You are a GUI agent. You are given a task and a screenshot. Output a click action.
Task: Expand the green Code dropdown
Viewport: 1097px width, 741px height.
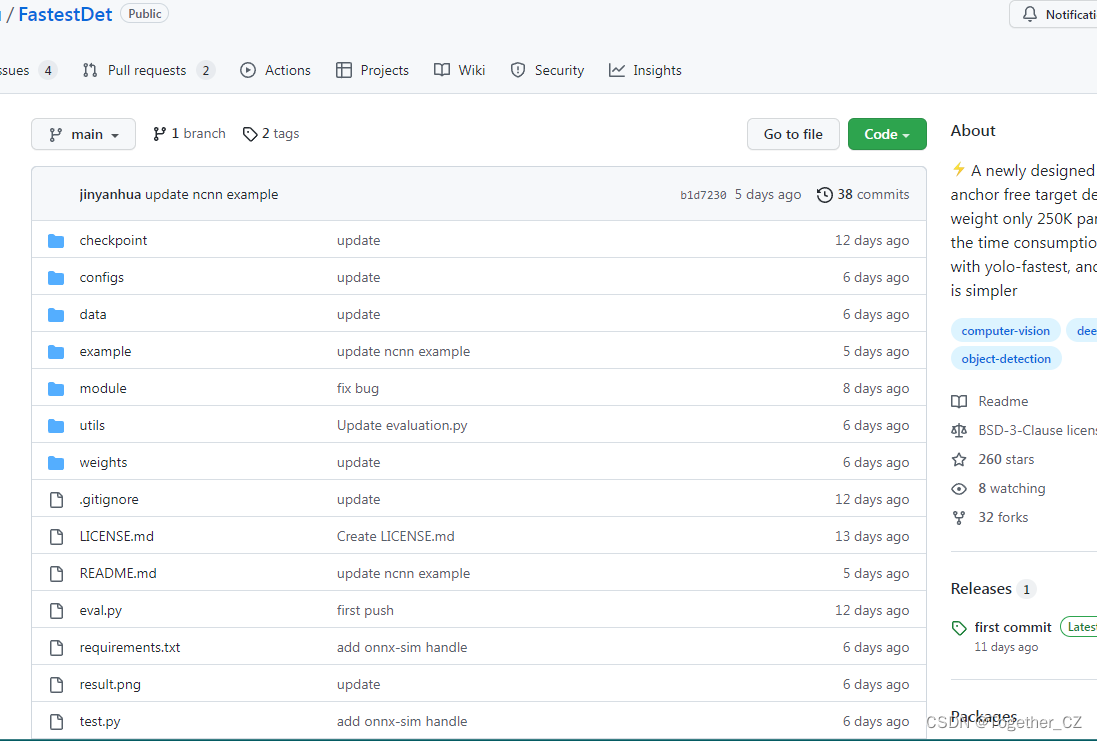(887, 134)
